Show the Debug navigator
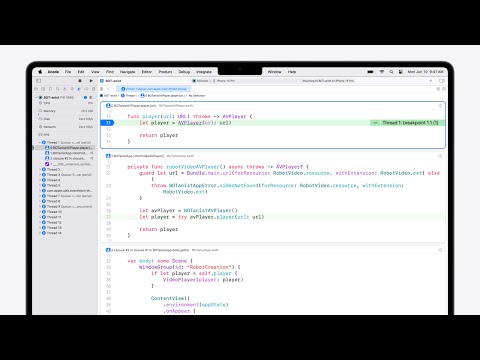 coord(79,89)
